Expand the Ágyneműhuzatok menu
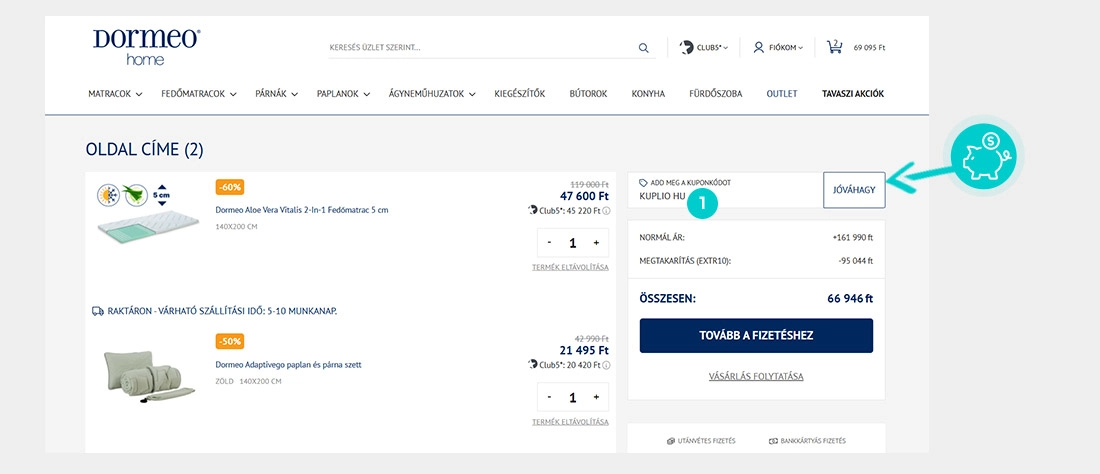The image size is (1100, 474). point(432,93)
